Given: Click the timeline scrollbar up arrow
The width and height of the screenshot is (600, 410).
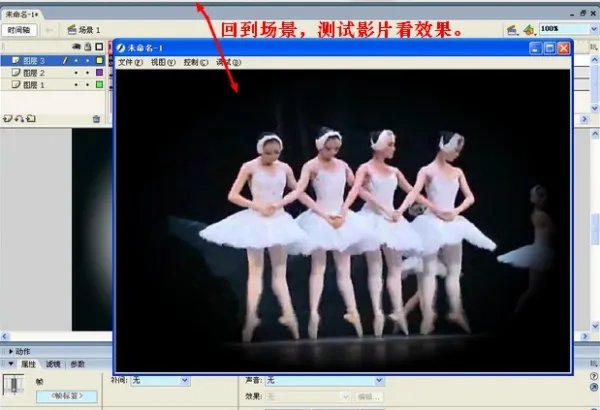Looking at the screenshot, I should coord(594,60).
